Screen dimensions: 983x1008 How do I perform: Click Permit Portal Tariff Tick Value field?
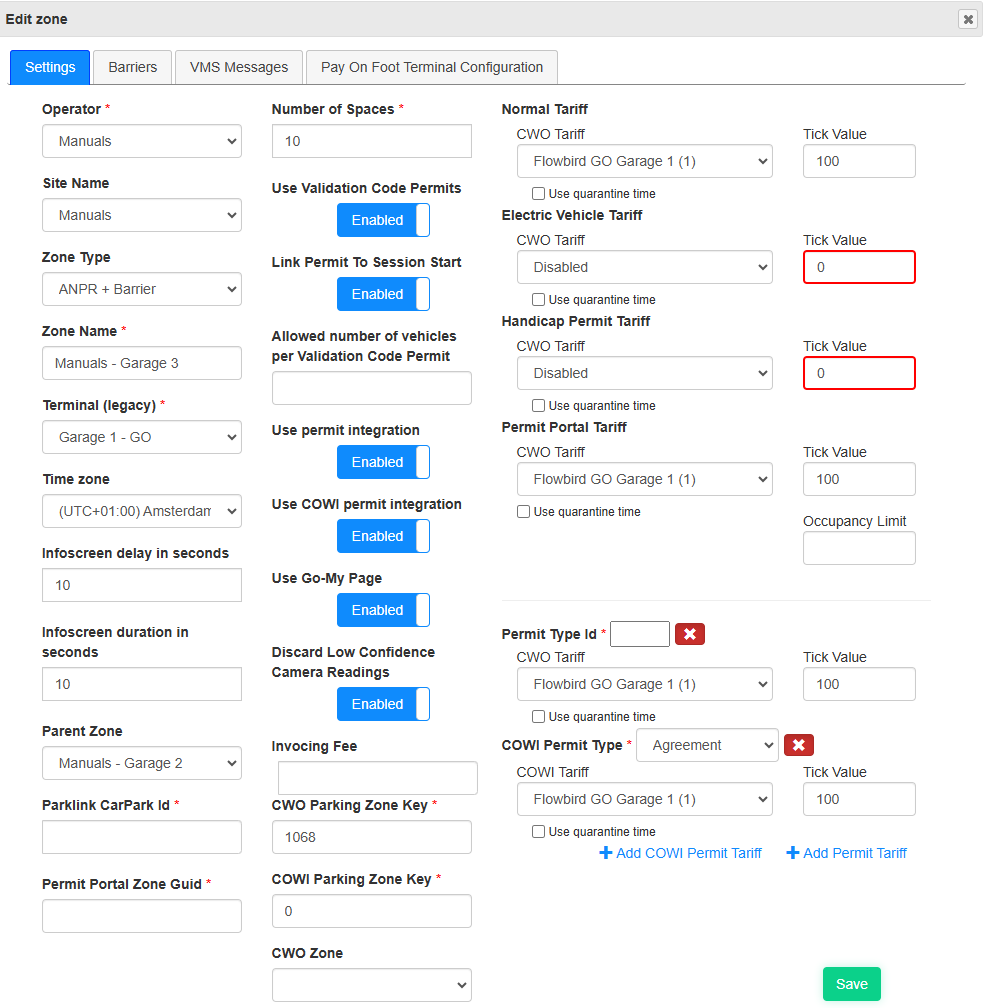(859, 480)
